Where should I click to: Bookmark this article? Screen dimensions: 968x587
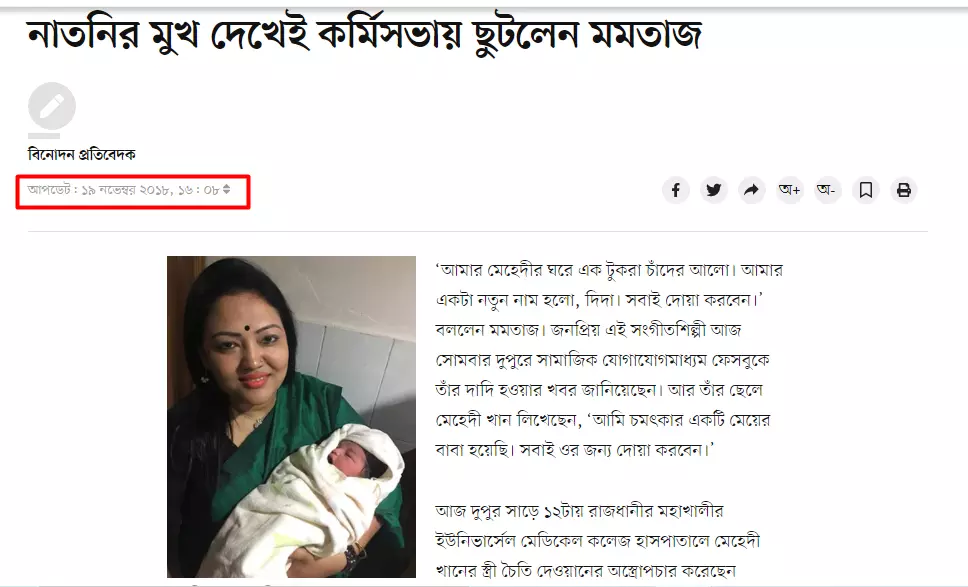[866, 190]
